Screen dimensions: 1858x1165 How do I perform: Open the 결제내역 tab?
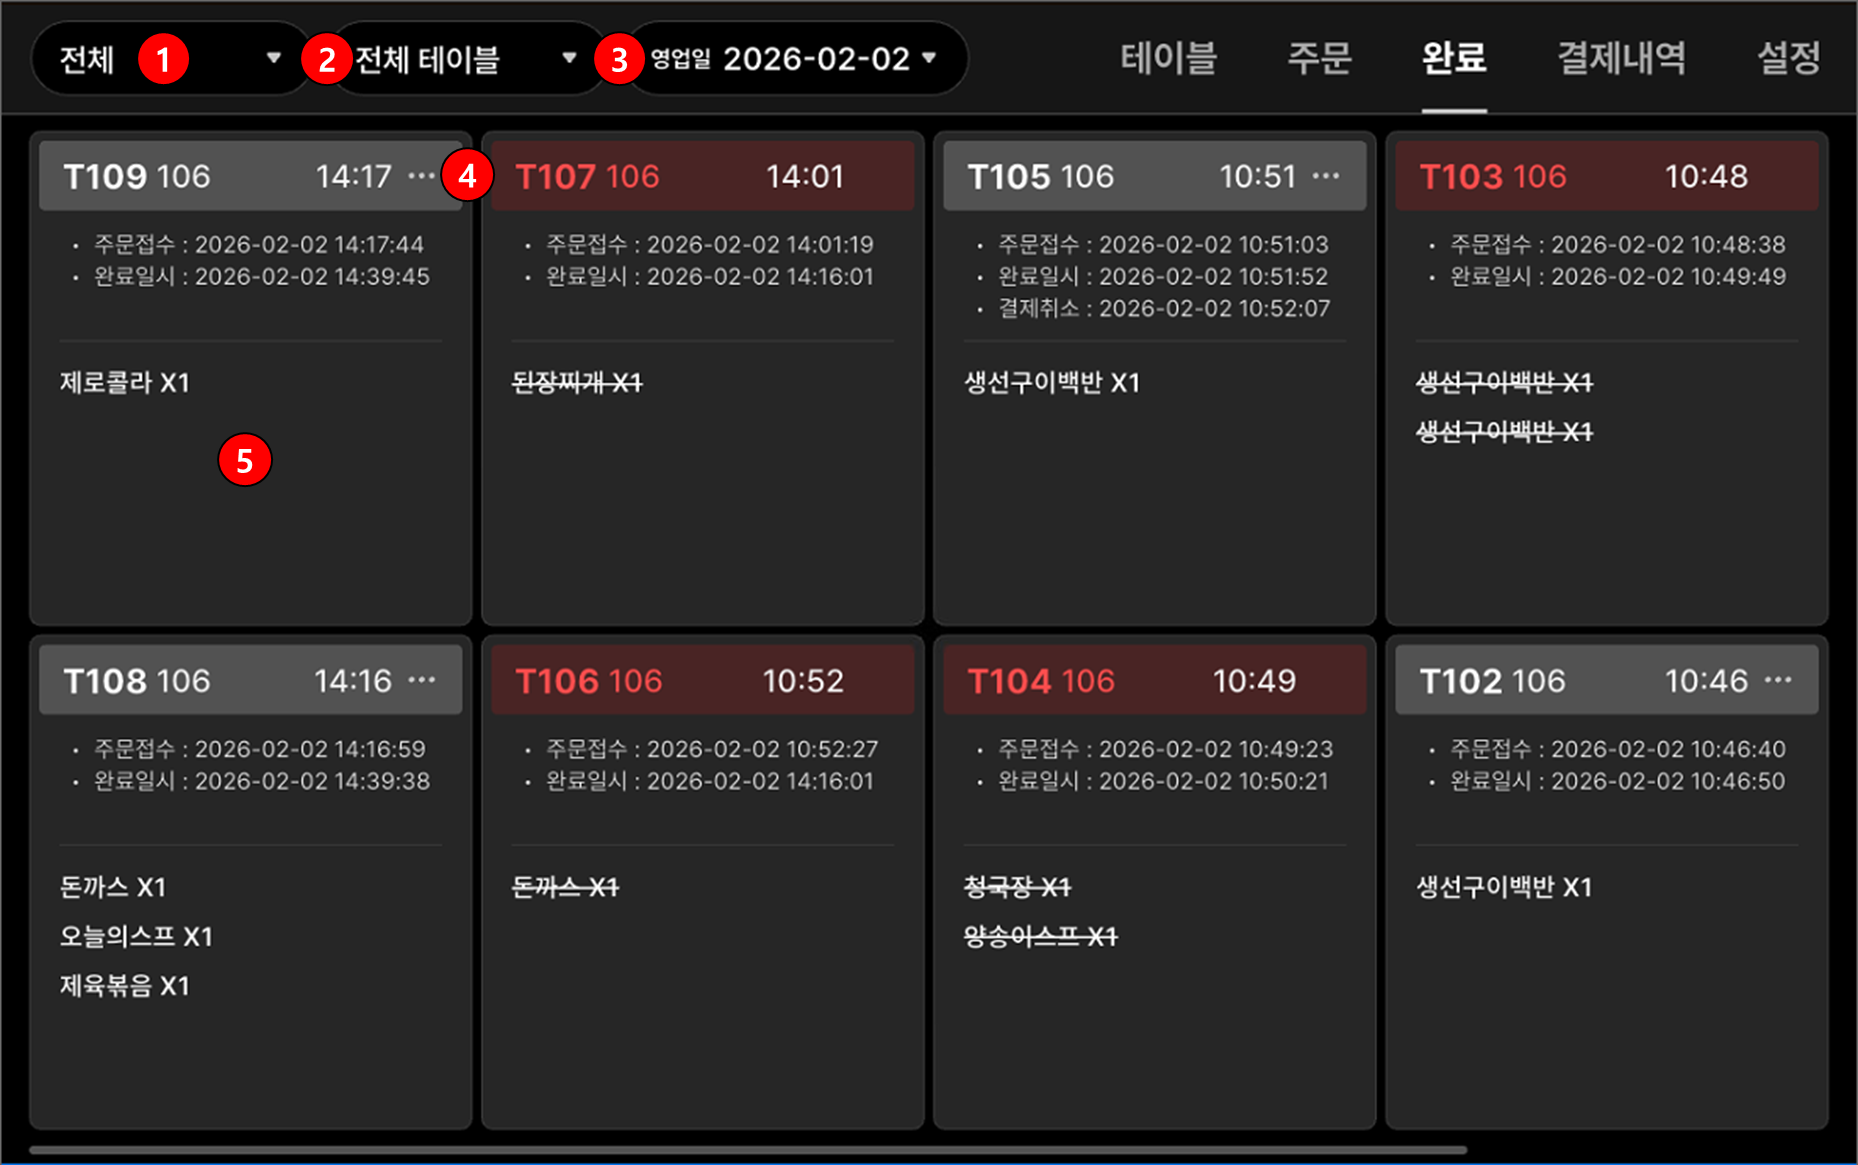[x=1621, y=58]
